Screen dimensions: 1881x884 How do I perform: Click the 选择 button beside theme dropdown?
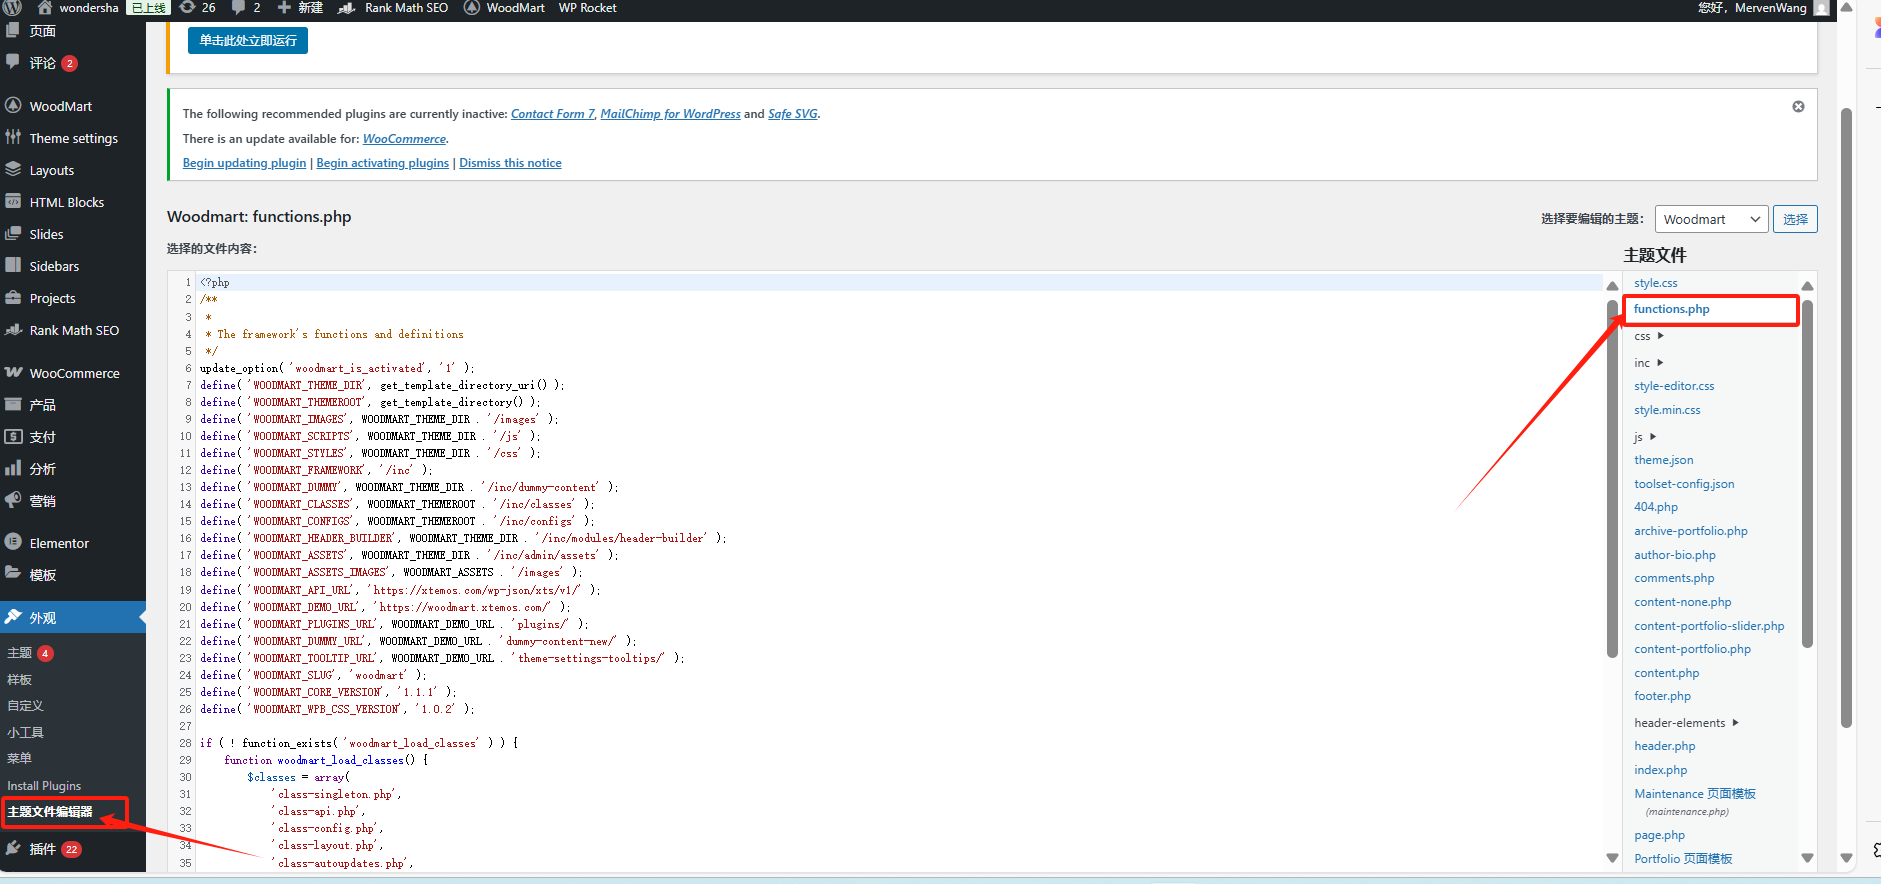pos(1795,219)
